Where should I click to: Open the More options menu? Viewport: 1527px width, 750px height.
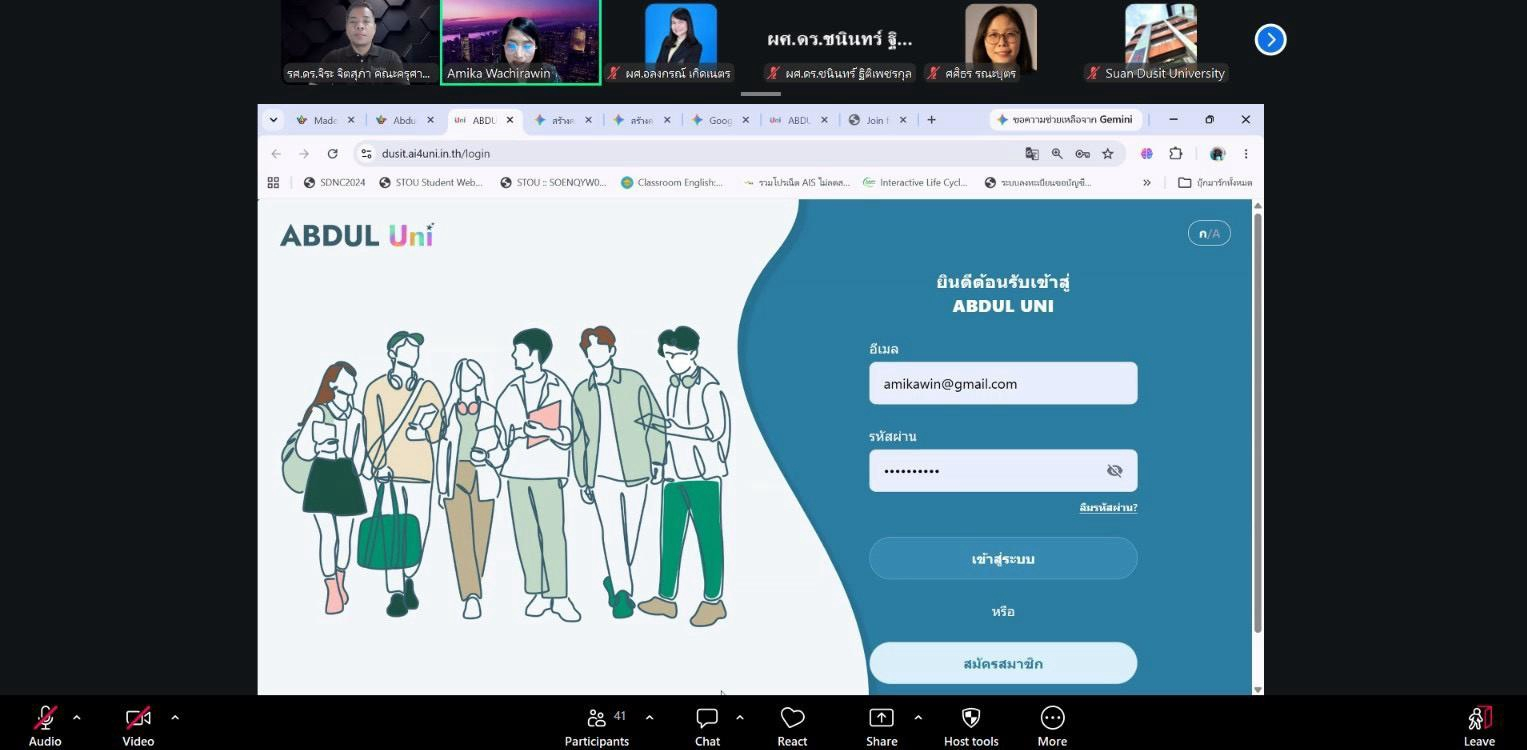pyautogui.click(x=1052, y=725)
